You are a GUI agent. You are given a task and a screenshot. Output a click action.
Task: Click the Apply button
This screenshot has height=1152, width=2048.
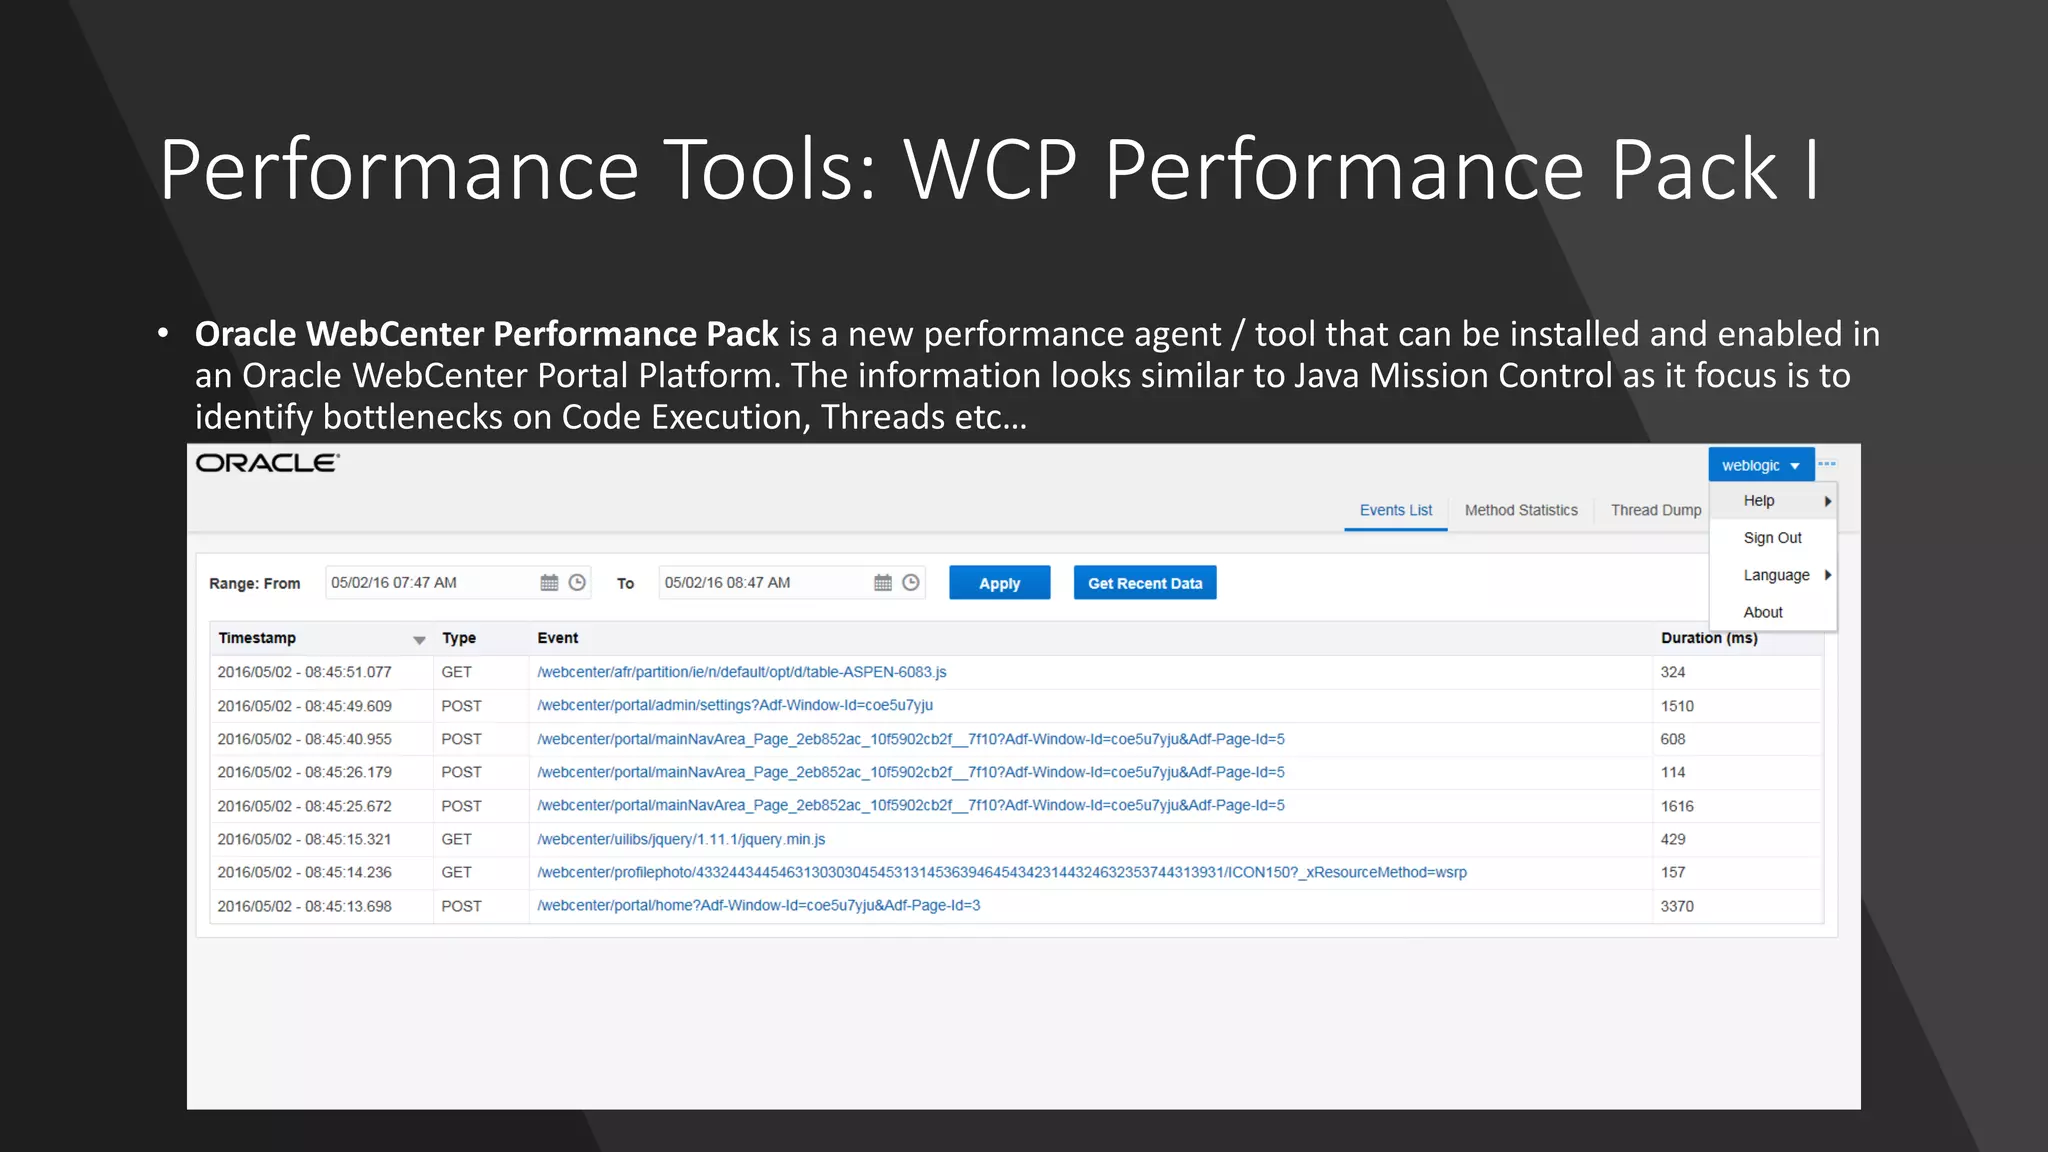point(1000,583)
